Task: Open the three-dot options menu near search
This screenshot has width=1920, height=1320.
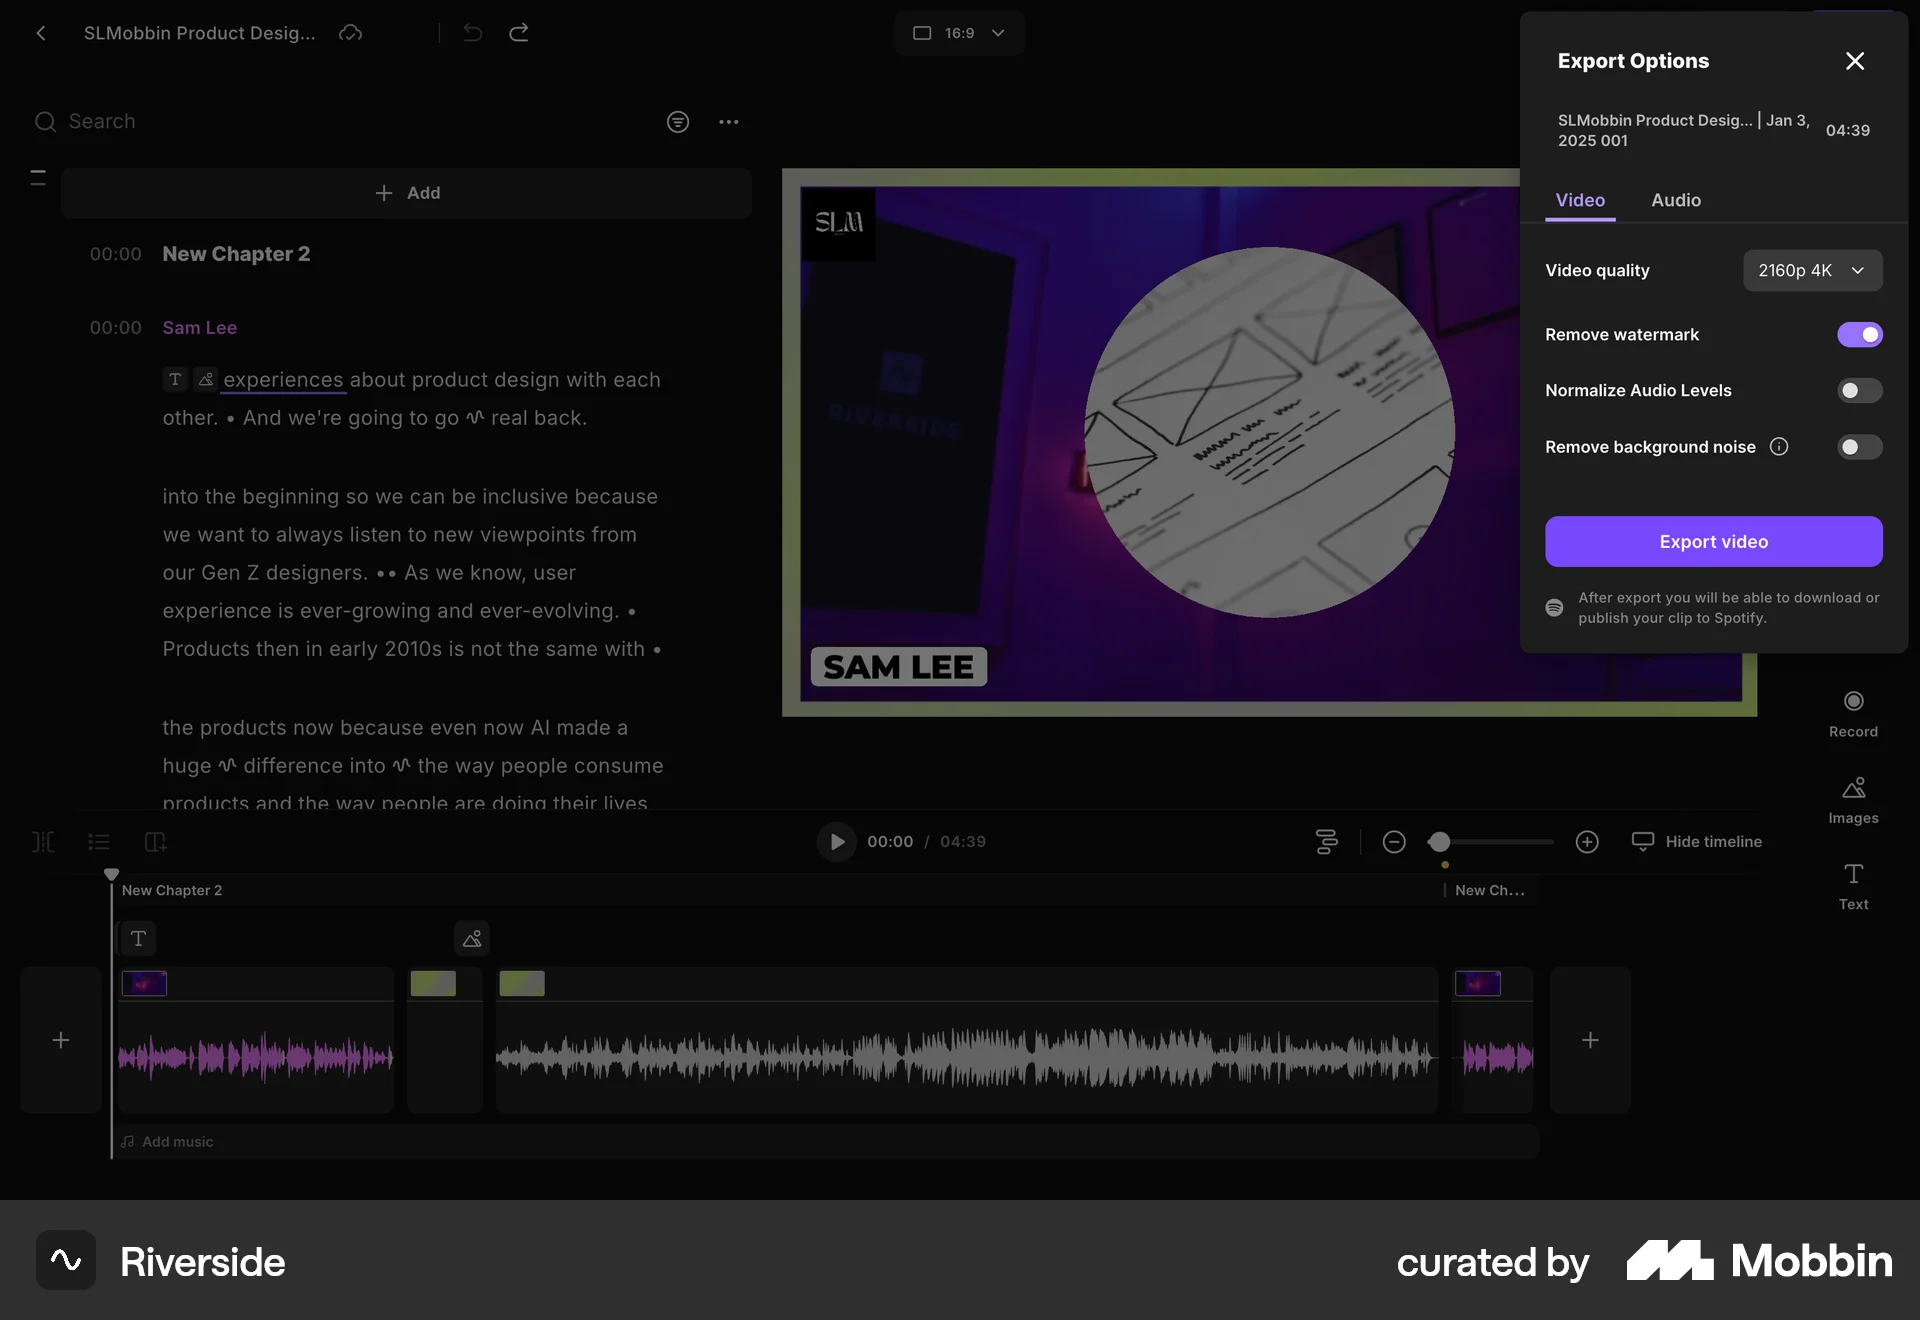Action: [x=728, y=121]
